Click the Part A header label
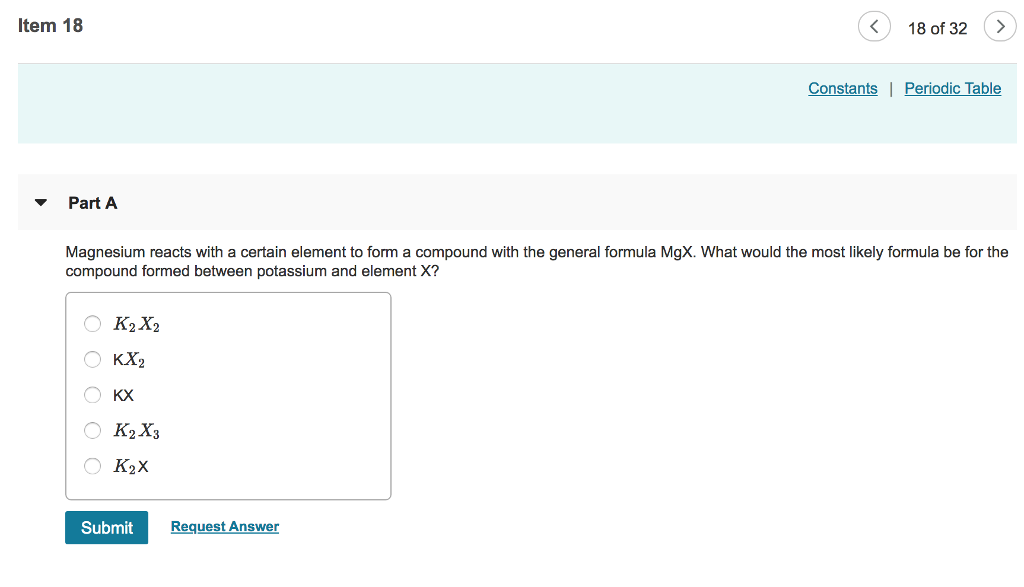The width and height of the screenshot is (1024, 587). click(x=92, y=202)
